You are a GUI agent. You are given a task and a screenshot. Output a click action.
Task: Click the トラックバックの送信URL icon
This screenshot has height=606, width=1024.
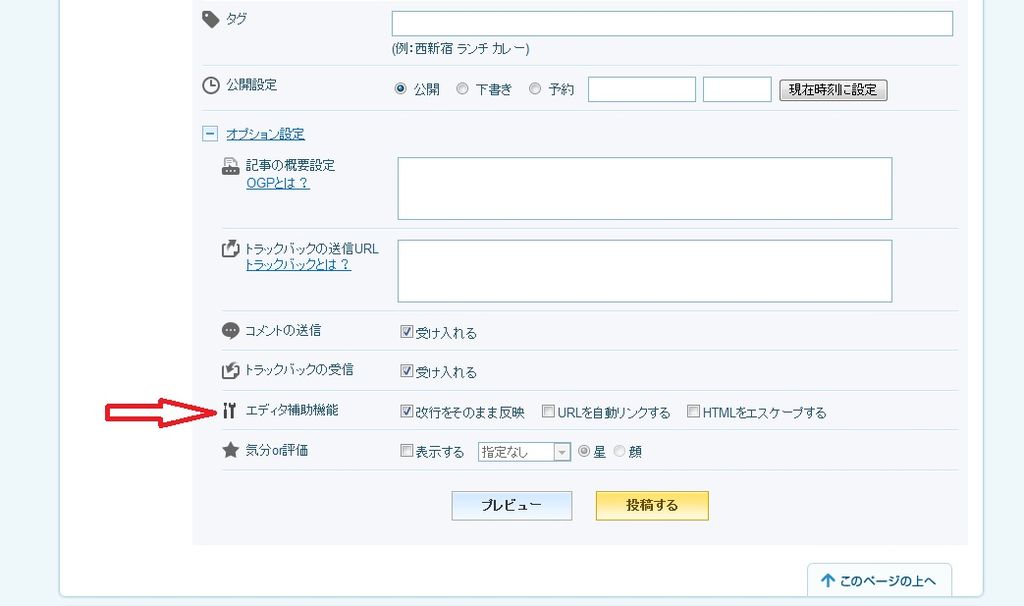(230, 249)
